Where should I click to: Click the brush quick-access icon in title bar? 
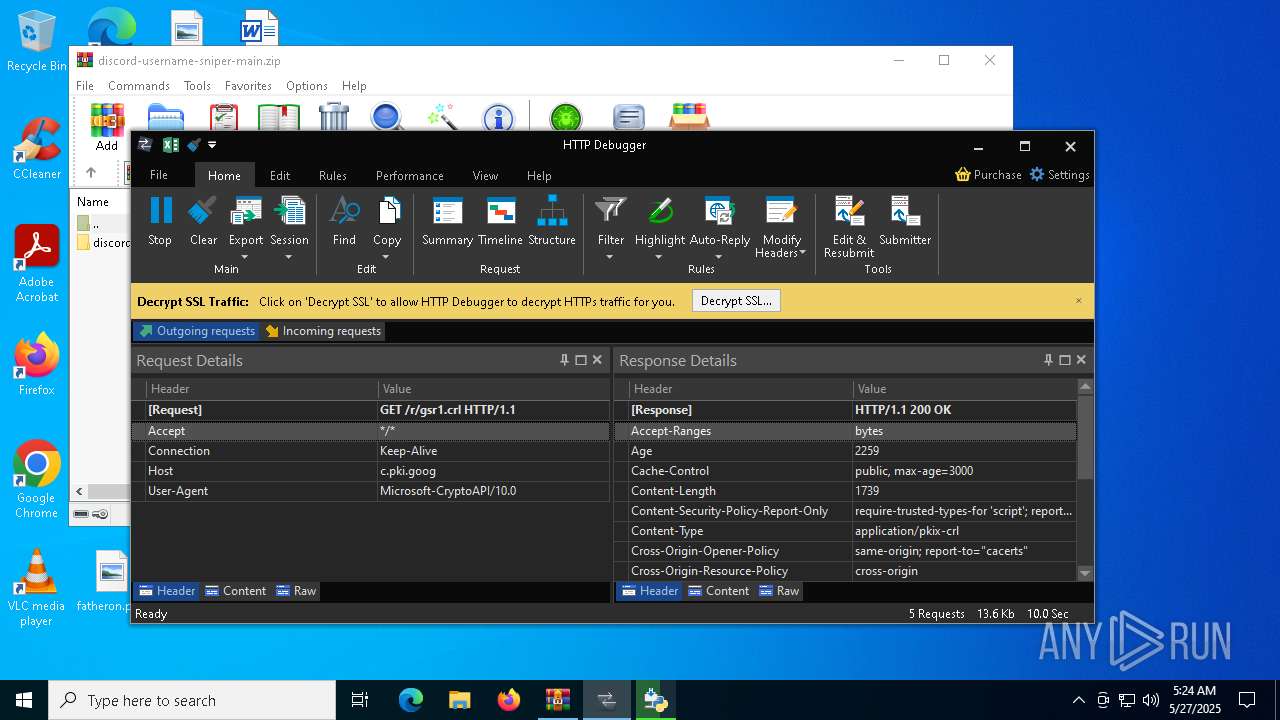(194, 145)
